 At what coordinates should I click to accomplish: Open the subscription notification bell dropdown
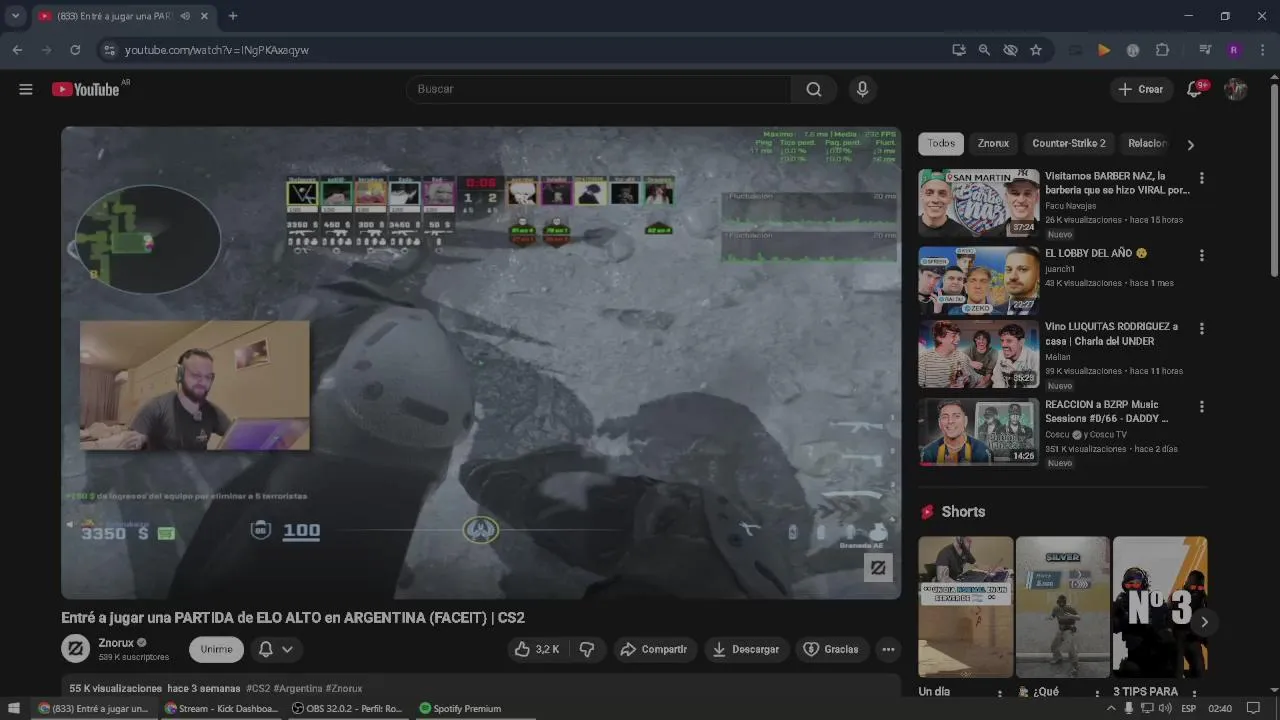[x=276, y=649]
